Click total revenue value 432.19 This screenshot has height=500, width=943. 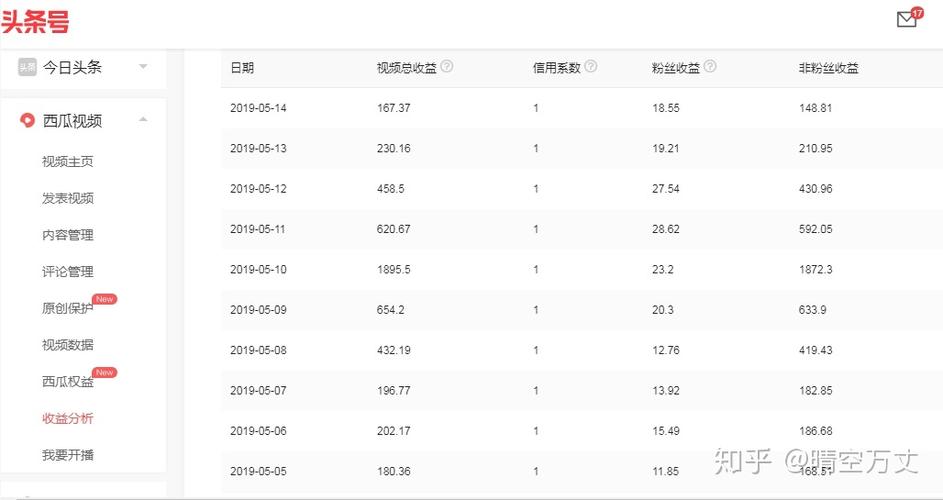coord(394,350)
